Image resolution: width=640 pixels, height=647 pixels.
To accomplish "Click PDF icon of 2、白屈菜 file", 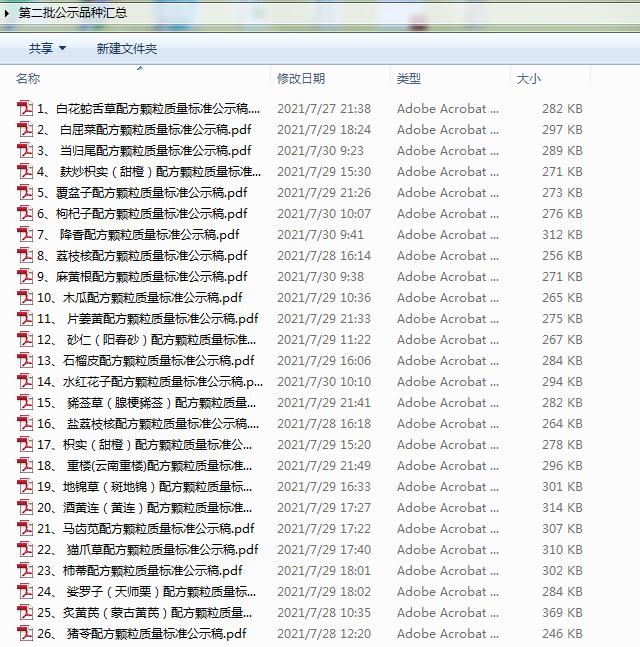I will click(25, 130).
